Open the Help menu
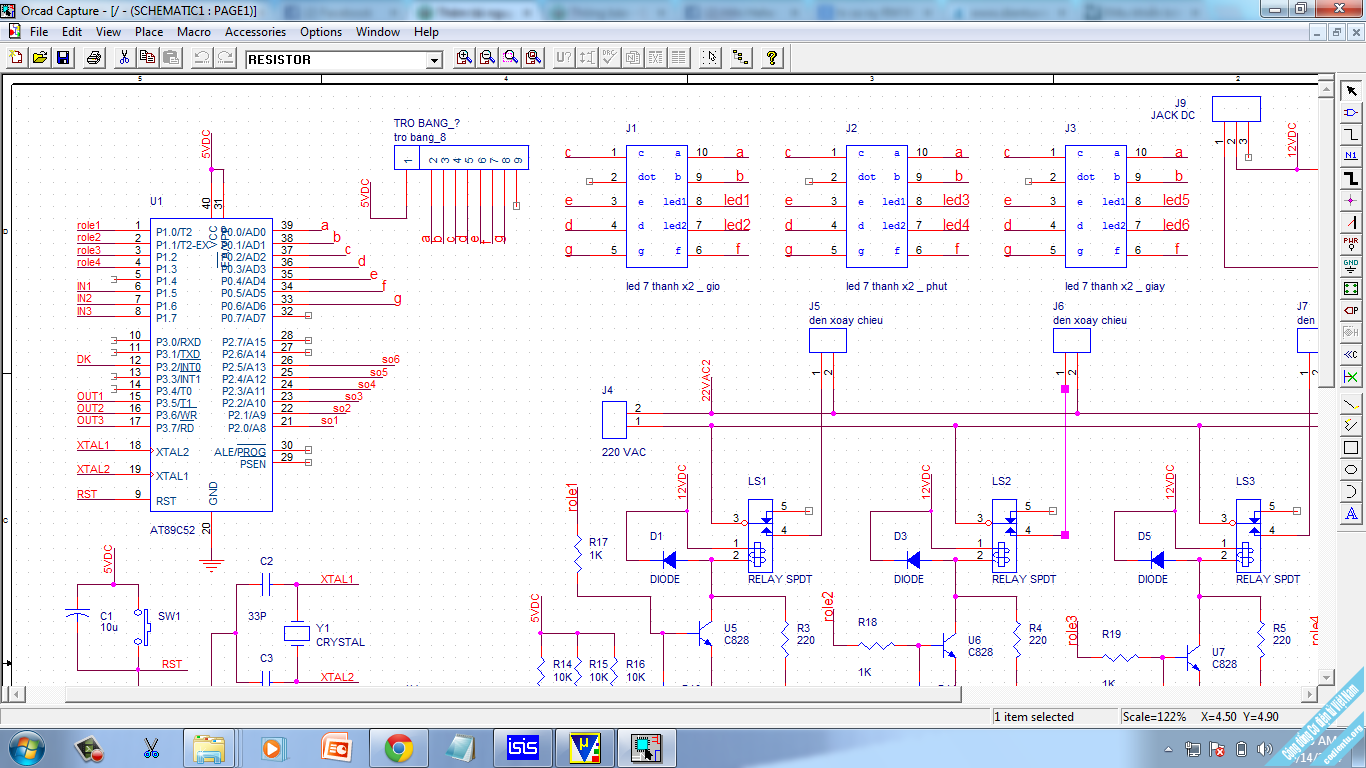Screen dimensions: 1366x768 click(x=427, y=32)
